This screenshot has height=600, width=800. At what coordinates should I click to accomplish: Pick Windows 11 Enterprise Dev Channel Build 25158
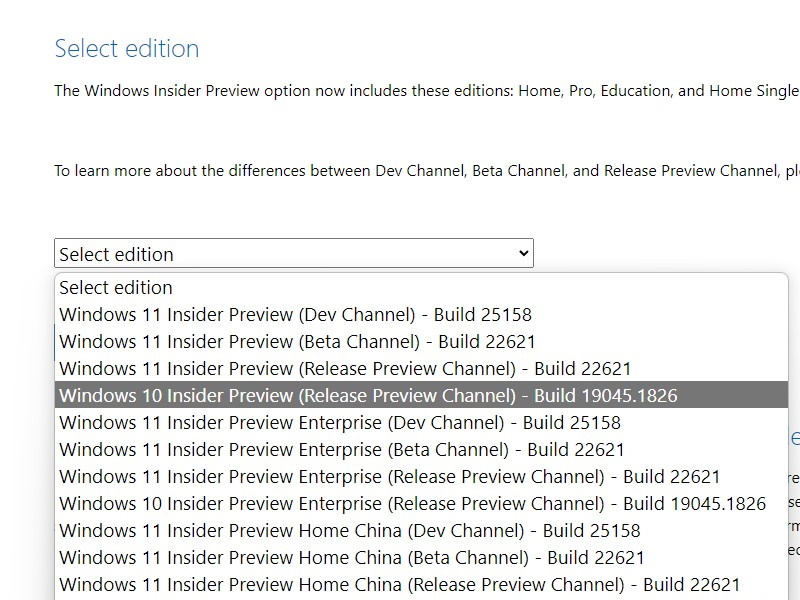point(340,422)
